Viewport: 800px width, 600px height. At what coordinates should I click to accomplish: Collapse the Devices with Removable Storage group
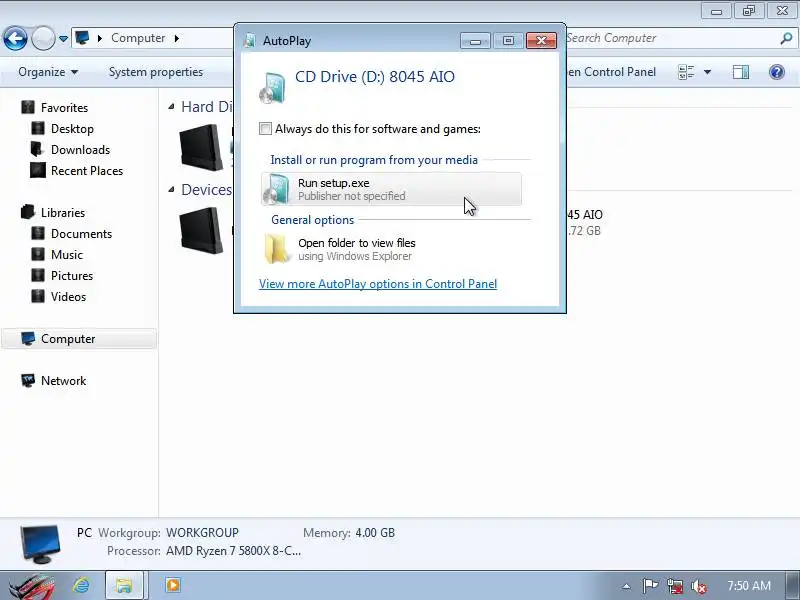pos(171,190)
